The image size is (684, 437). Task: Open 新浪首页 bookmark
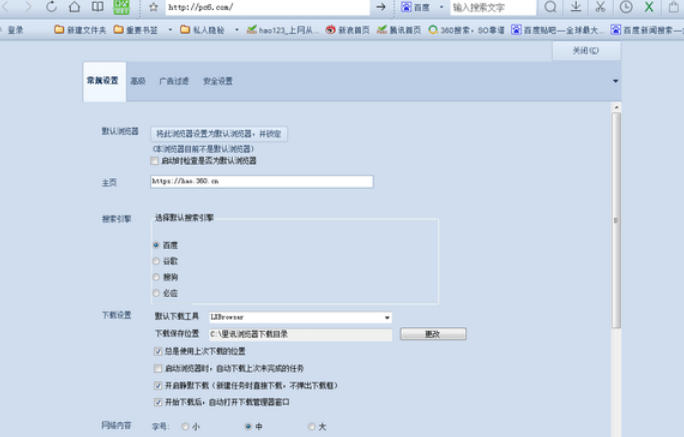348,30
